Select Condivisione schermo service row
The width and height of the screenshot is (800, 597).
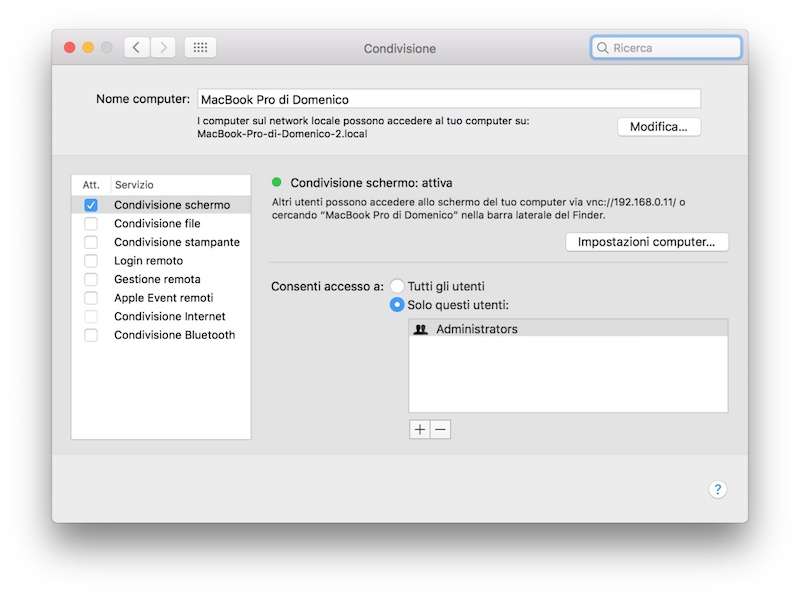(161, 205)
